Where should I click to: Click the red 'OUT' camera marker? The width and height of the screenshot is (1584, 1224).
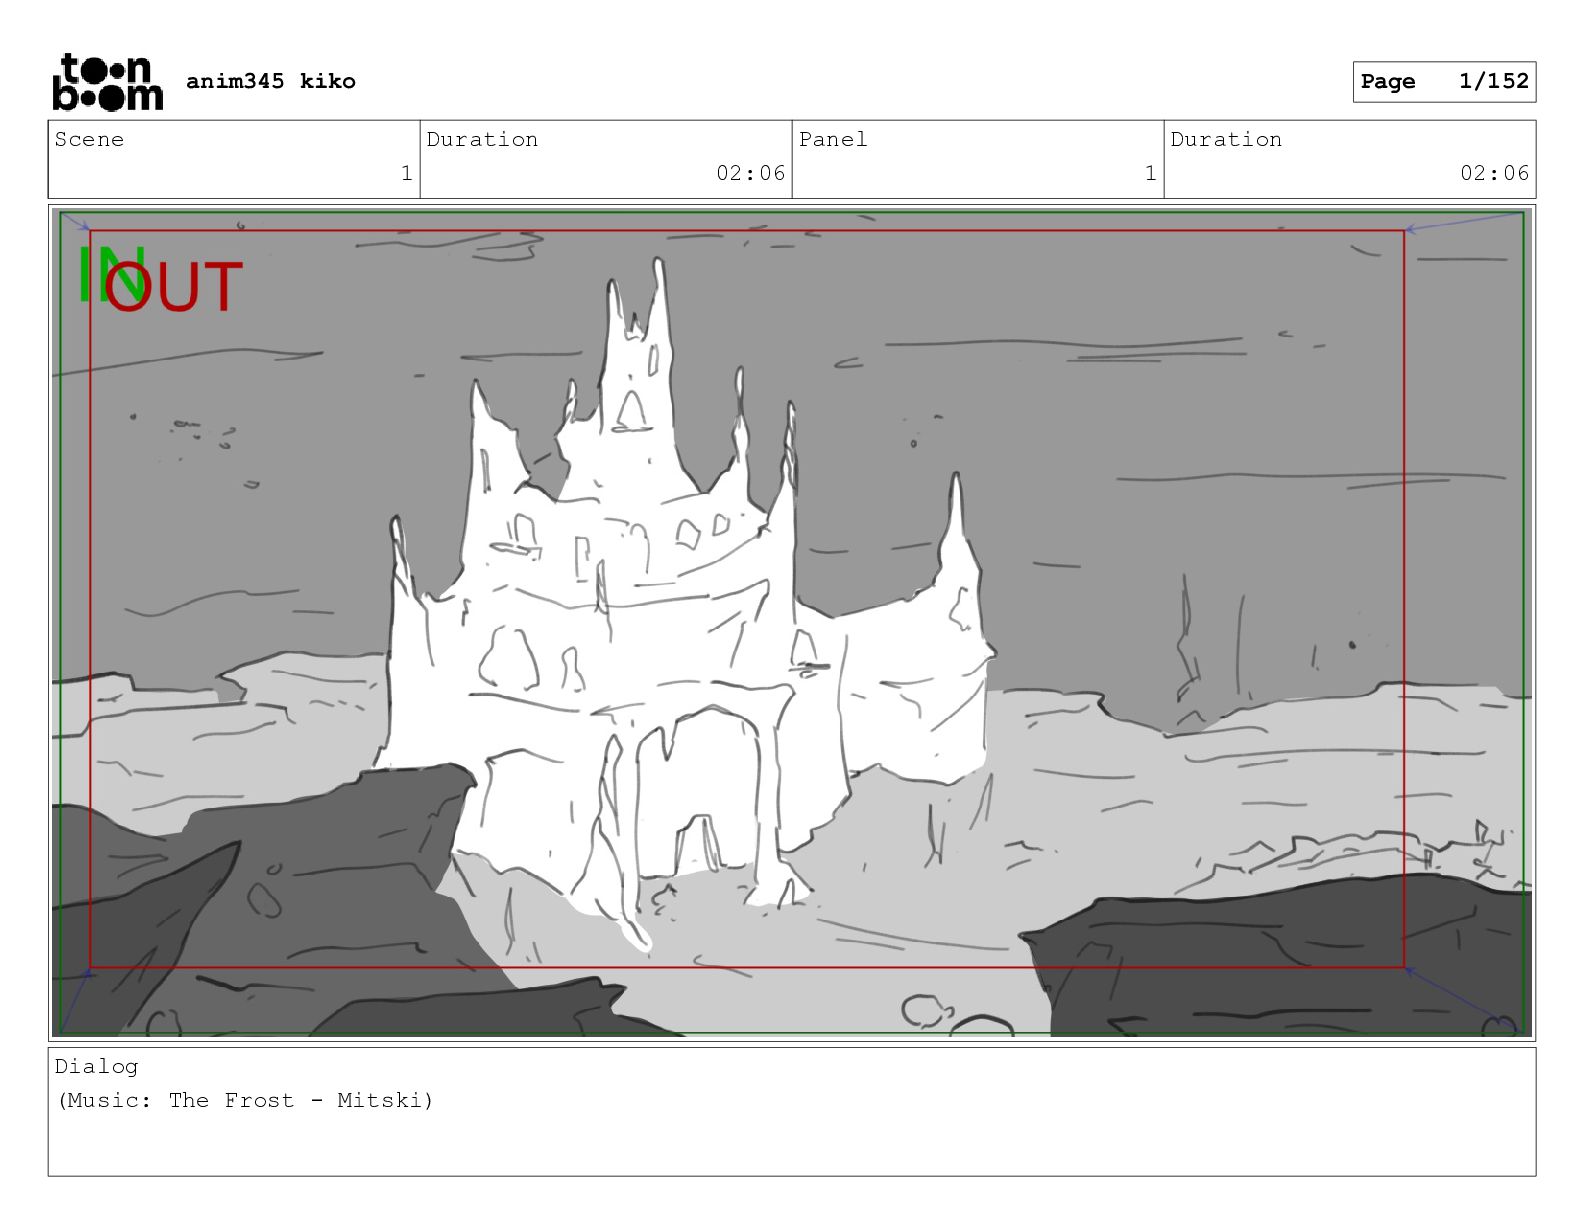[175, 287]
